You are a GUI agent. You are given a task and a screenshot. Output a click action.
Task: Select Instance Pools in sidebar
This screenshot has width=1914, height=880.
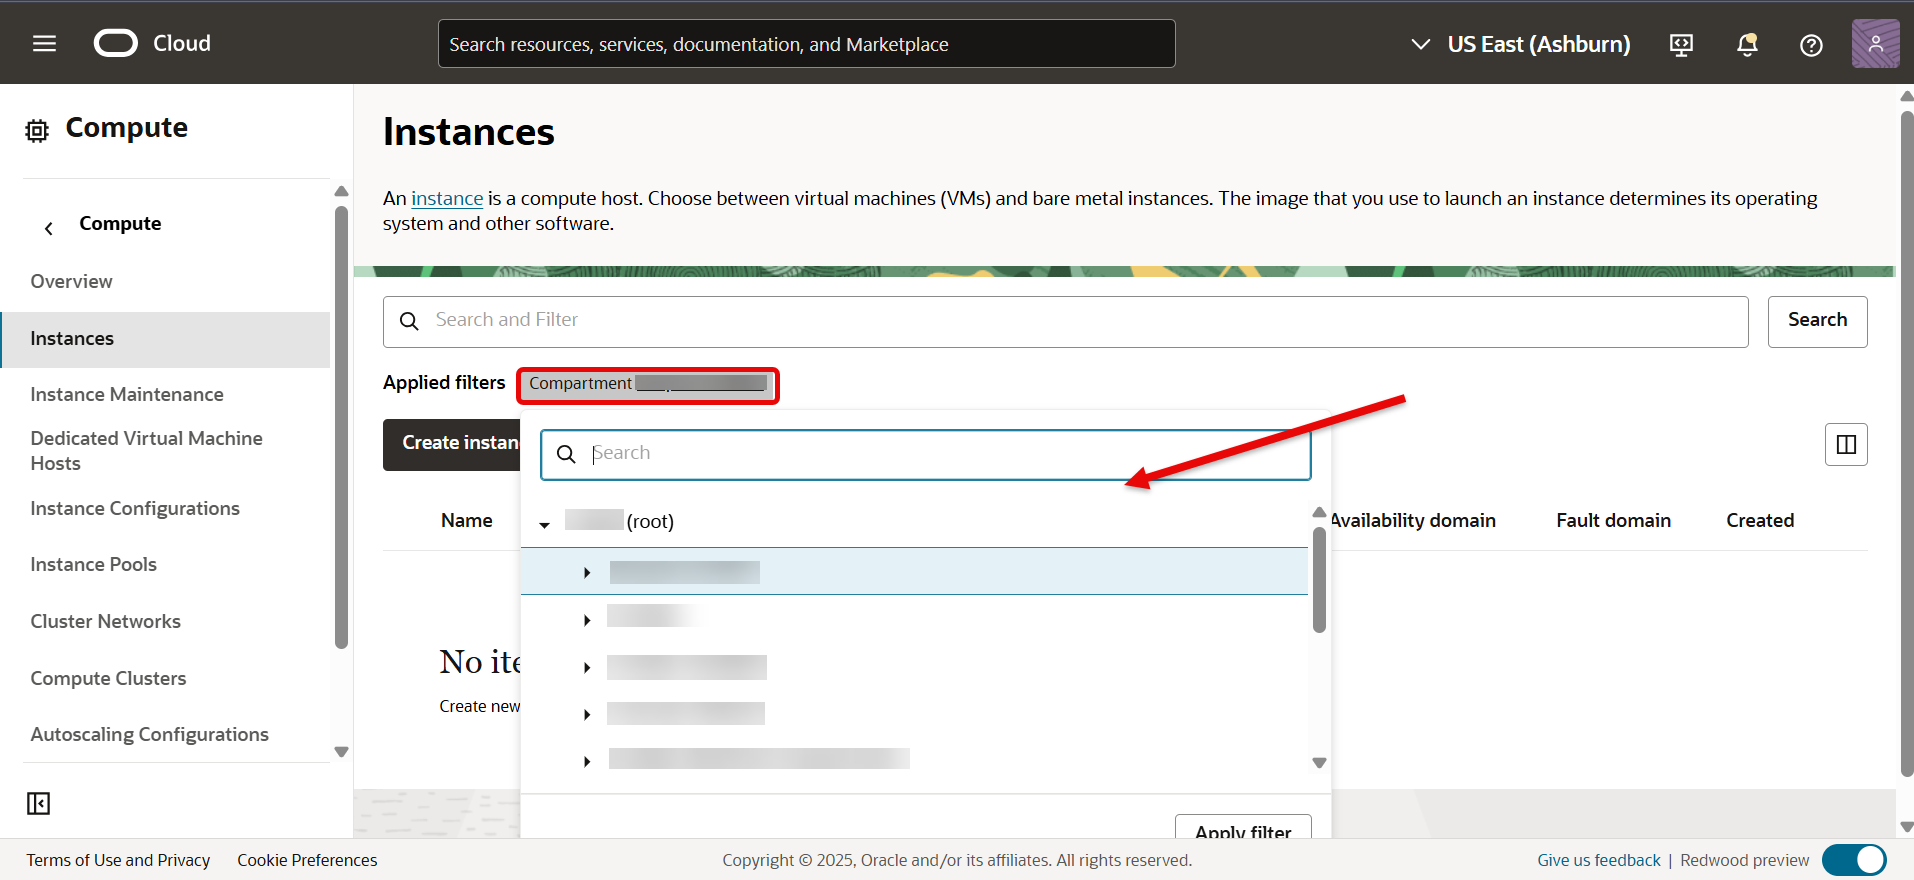[x=93, y=564]
